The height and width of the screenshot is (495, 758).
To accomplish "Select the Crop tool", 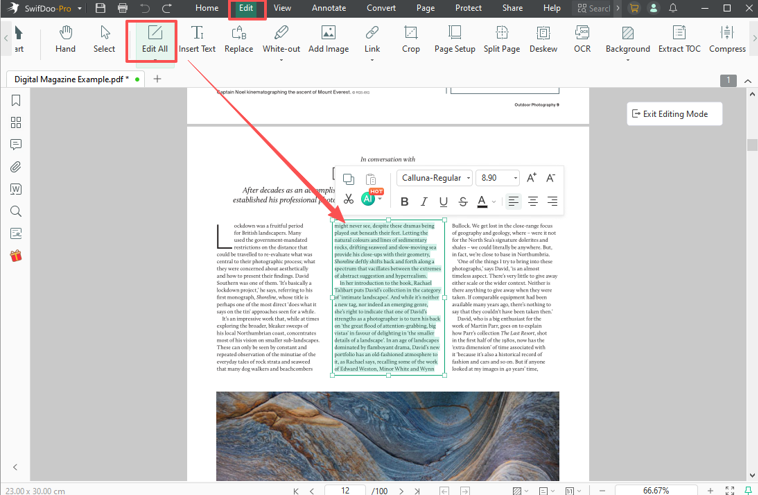I will click(410, 40).
